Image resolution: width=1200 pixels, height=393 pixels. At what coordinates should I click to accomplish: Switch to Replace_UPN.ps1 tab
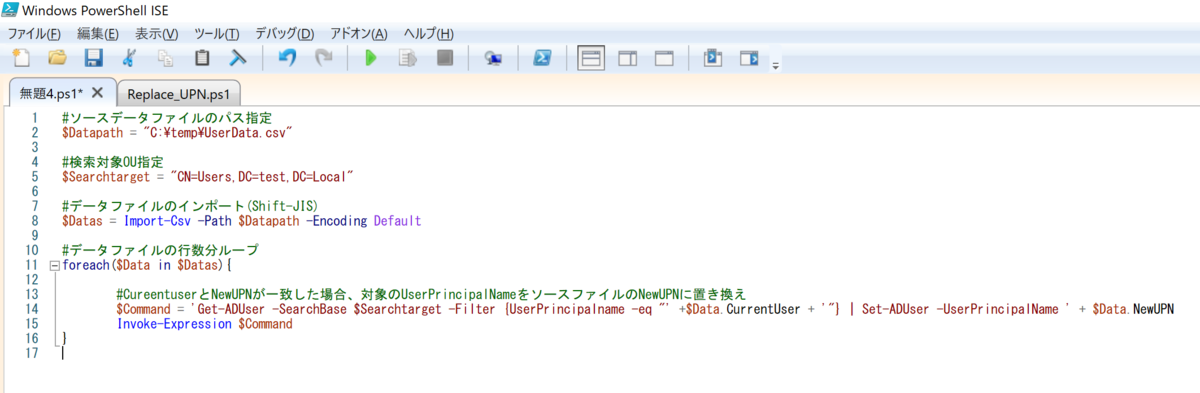178,93
